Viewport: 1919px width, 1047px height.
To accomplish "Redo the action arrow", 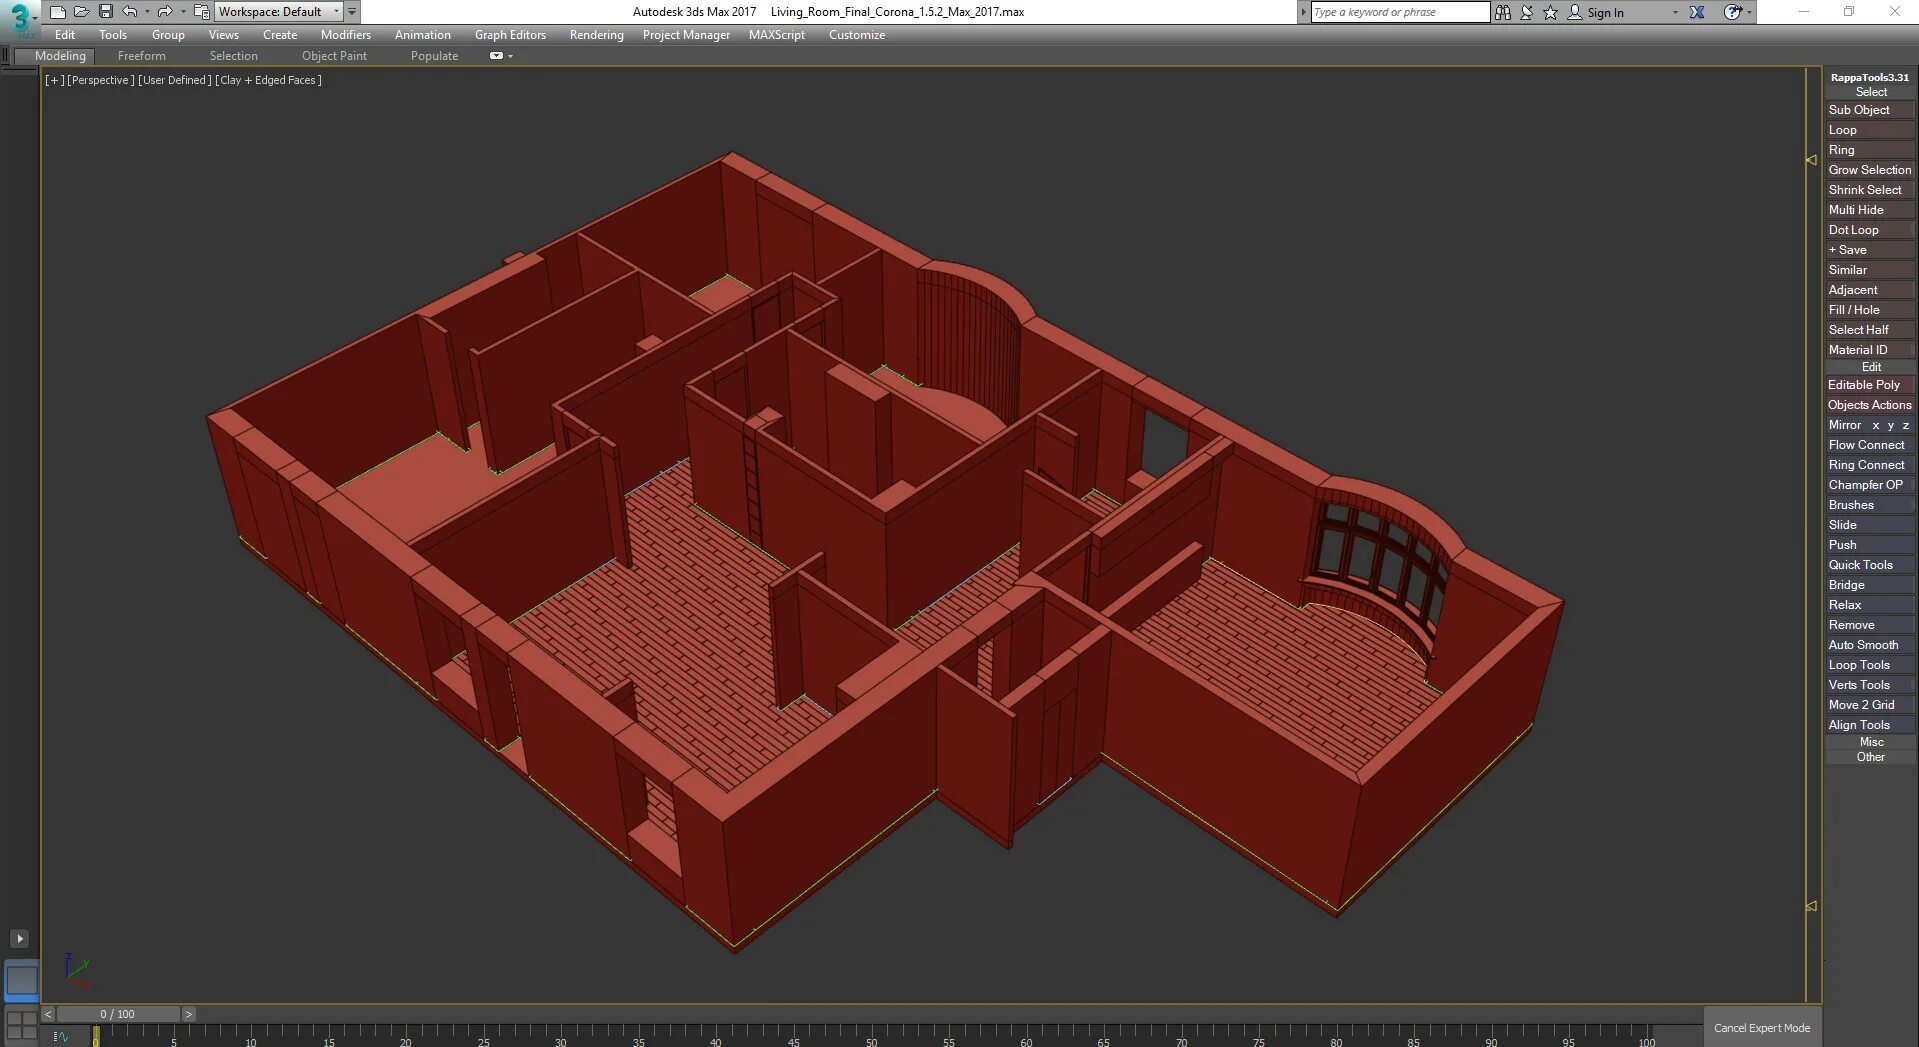I will click(x=165, y=12).
